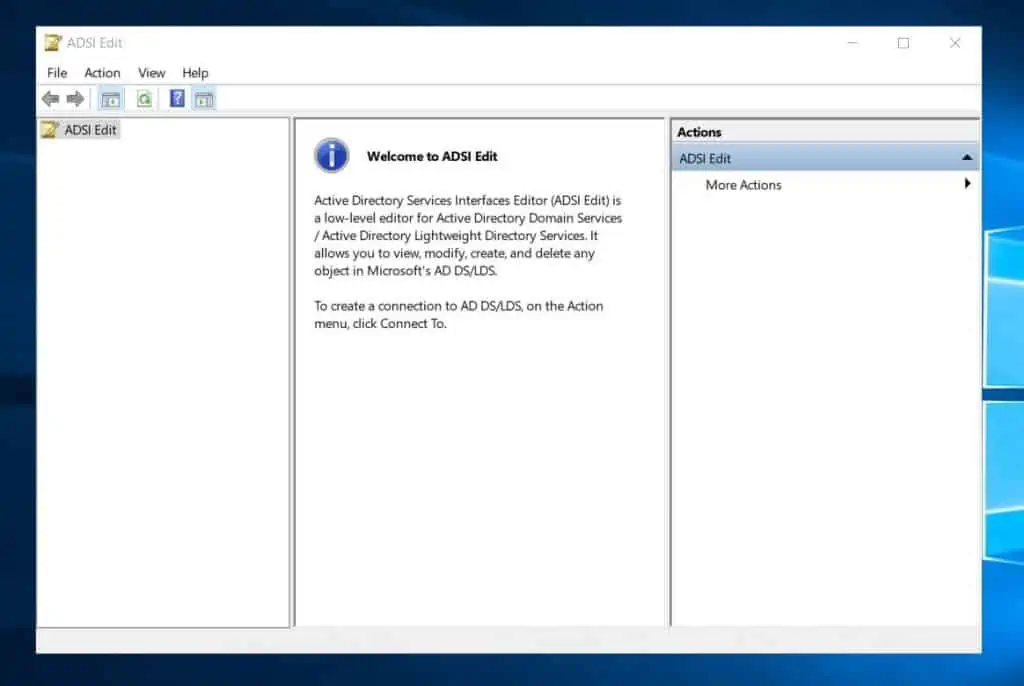Click the ADSI Edit title bar icon
Screen dimensions: 1024x686
pyautogui.click(x=53, y=42)
